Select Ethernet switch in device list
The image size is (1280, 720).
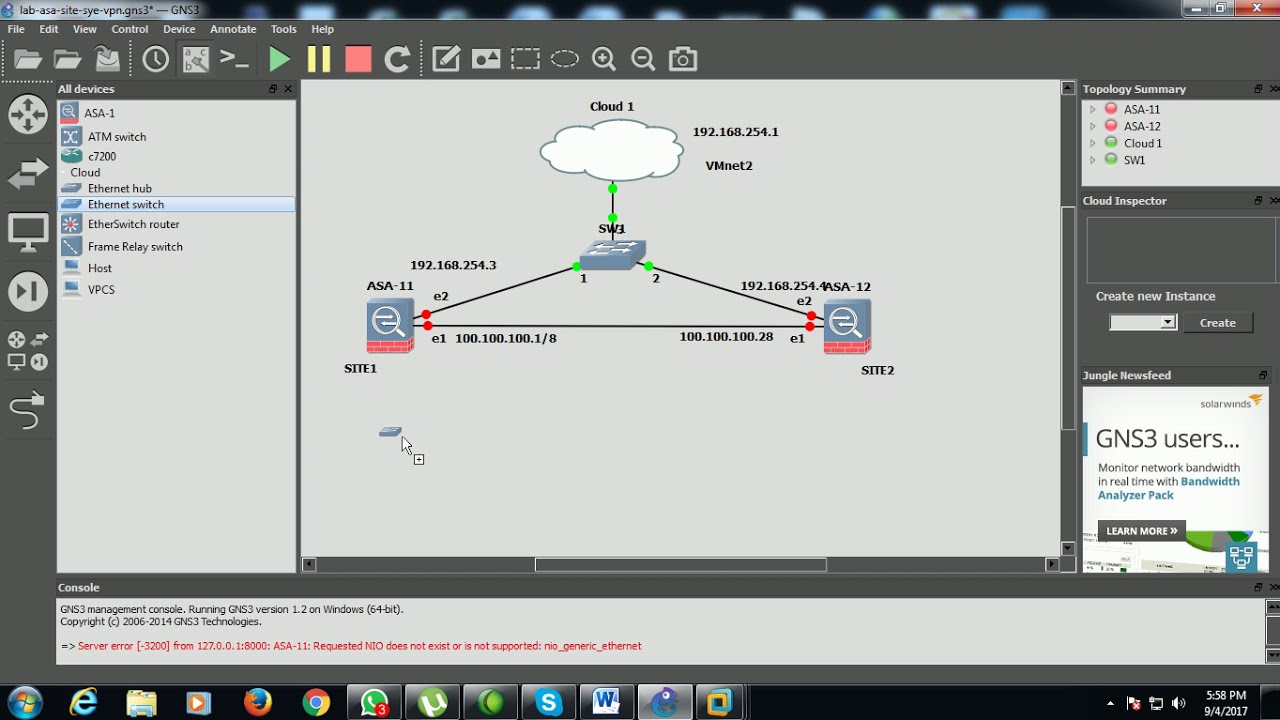(177, 204)
